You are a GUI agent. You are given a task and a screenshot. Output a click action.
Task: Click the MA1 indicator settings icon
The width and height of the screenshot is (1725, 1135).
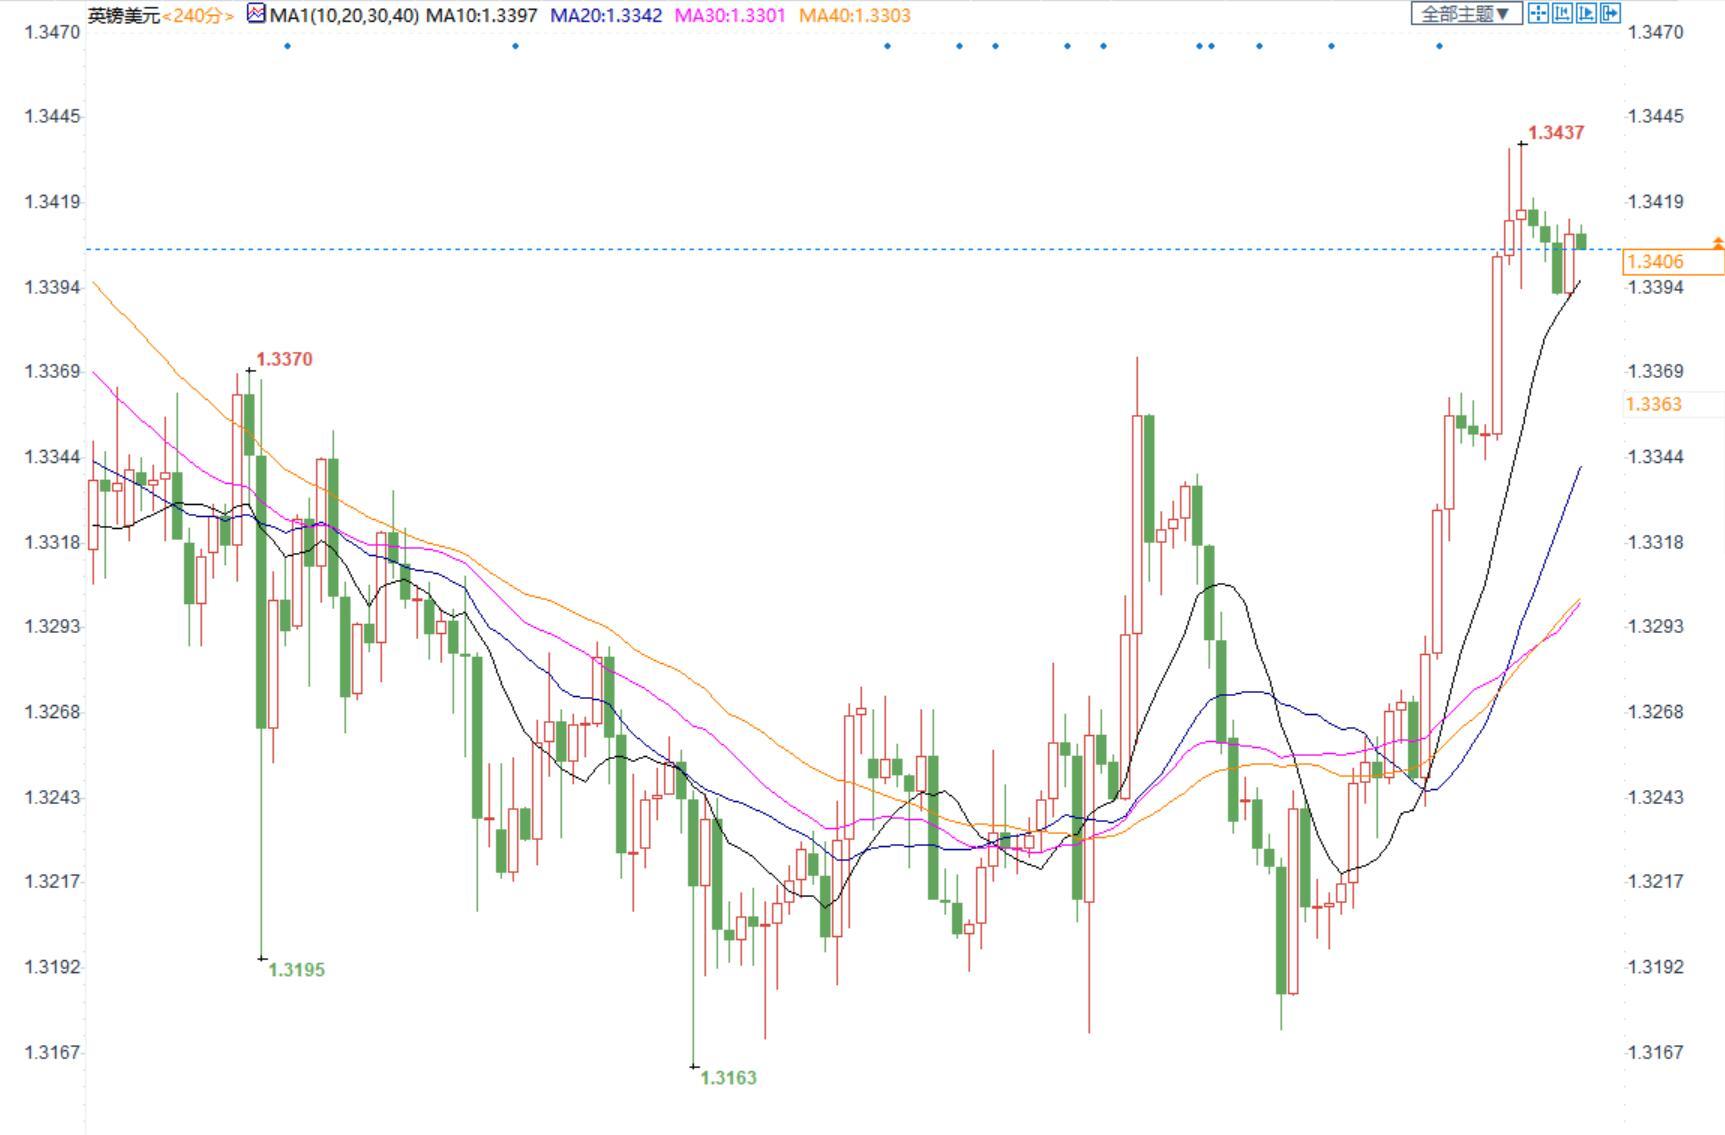click(257, 14)
